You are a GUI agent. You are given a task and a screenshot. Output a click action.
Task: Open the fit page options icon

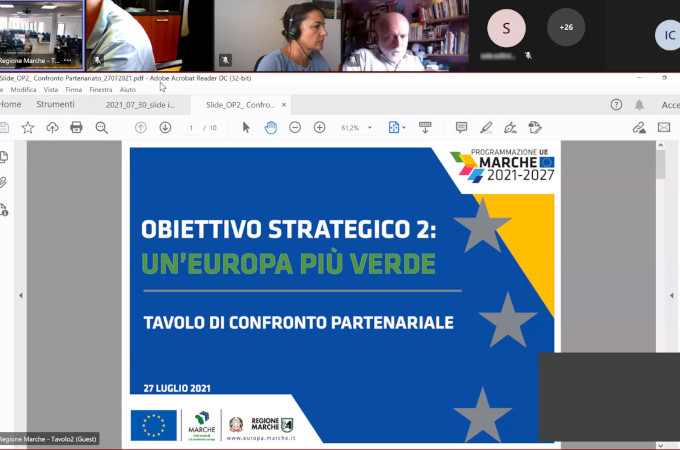coord(394,127)
